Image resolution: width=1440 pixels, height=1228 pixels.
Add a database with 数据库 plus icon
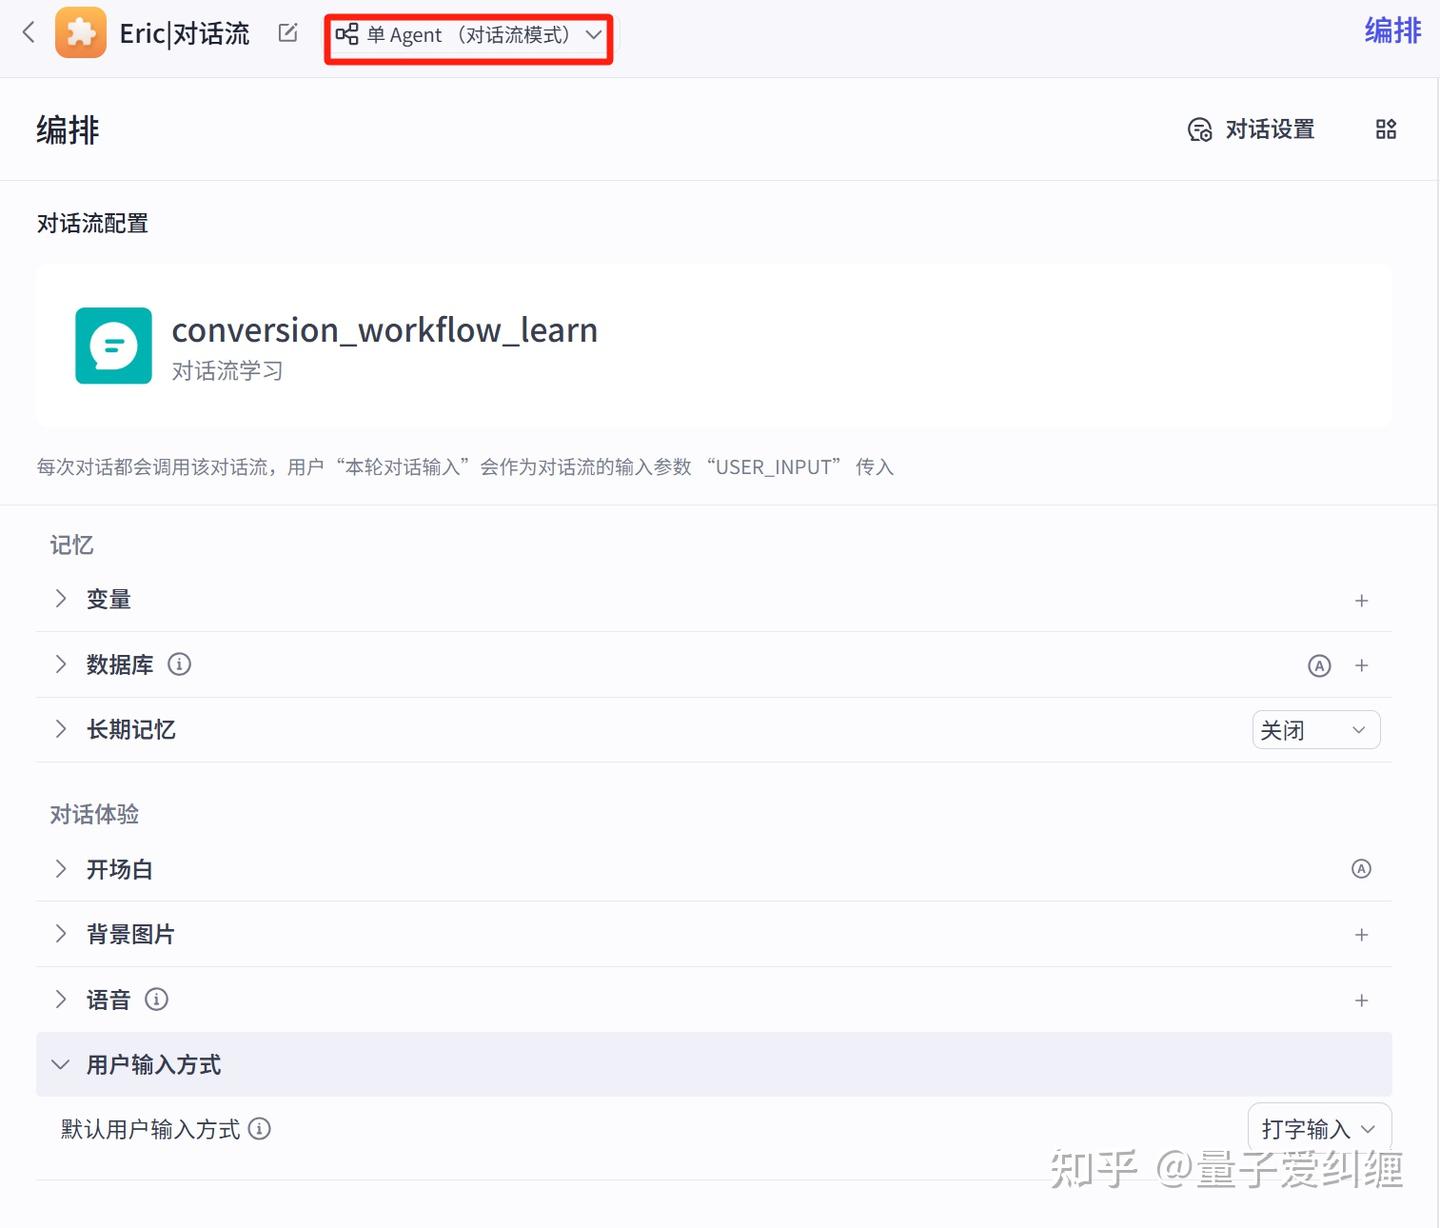1361,666
